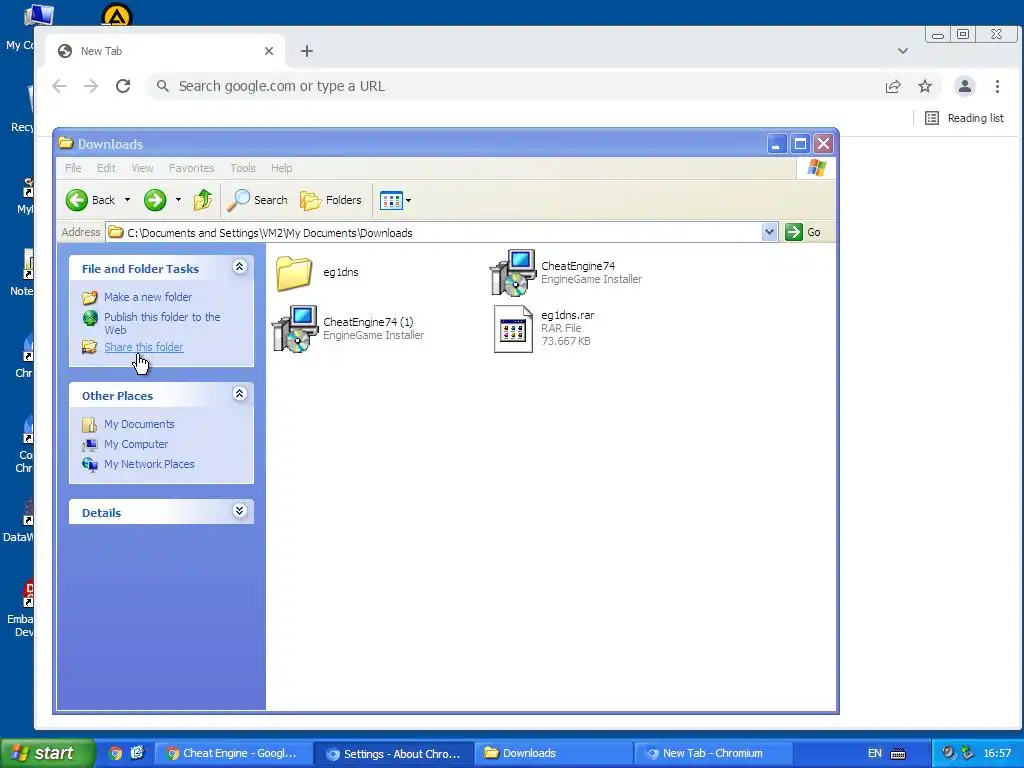Image resolution: width=1024 pixels, height=768 pixels.
Task: Open the Views icon in Explorer toolbar
Action: tap(391, 200)
